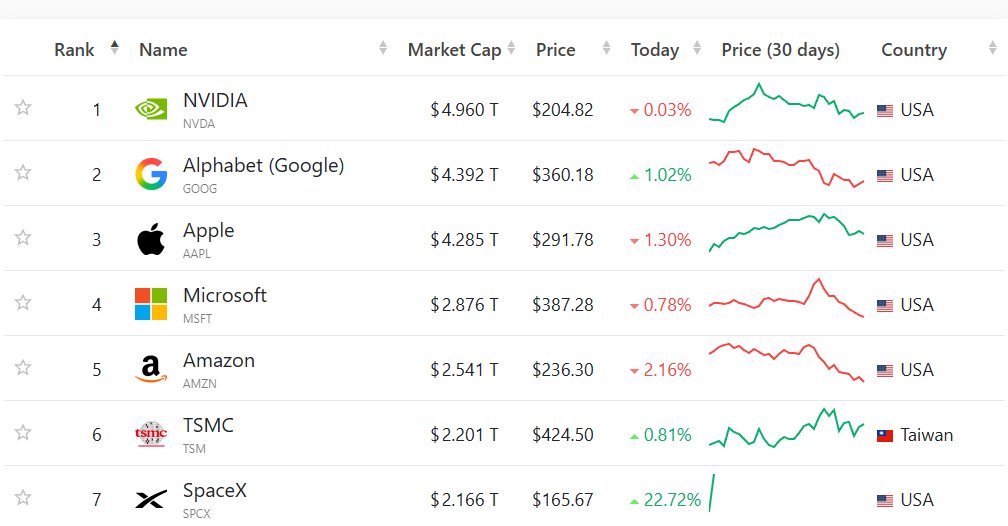Click the Taiwan flag icon

pos(885,436)
